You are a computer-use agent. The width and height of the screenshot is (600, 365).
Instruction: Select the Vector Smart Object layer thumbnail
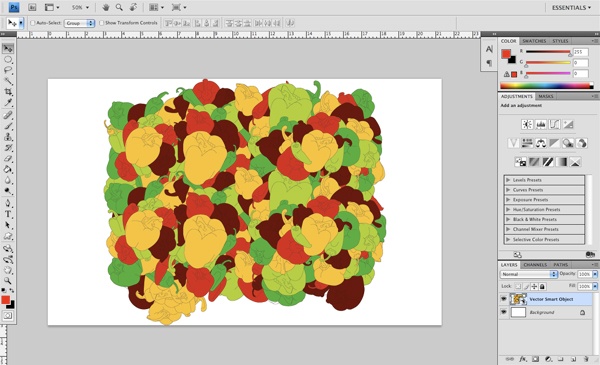(518, 299)
